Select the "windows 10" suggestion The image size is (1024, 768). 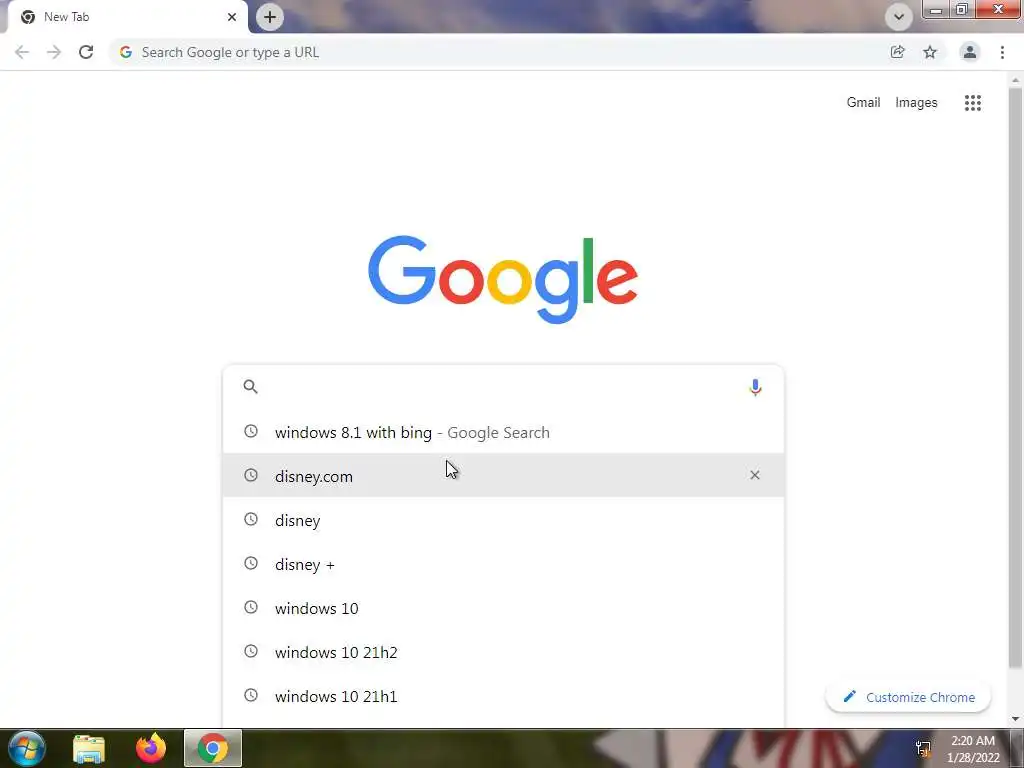pos(503,607)
